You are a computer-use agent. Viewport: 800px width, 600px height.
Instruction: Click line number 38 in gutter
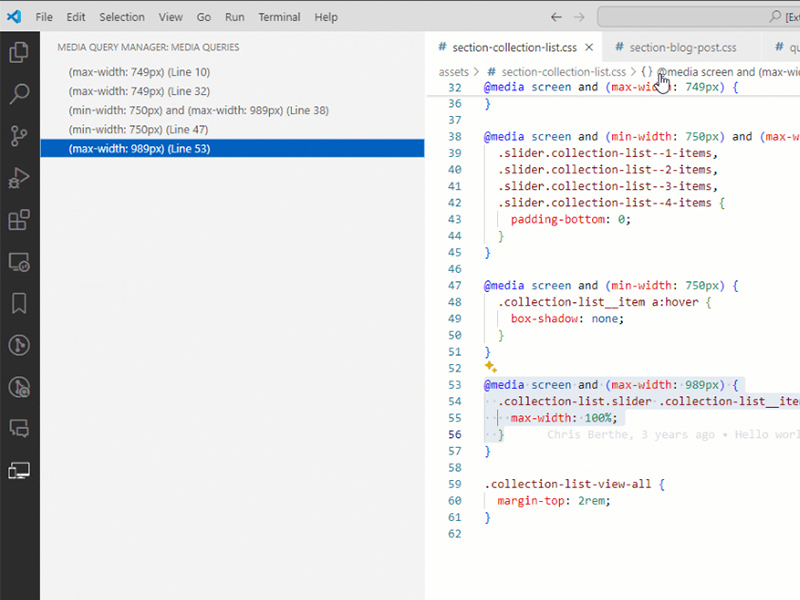454,137
